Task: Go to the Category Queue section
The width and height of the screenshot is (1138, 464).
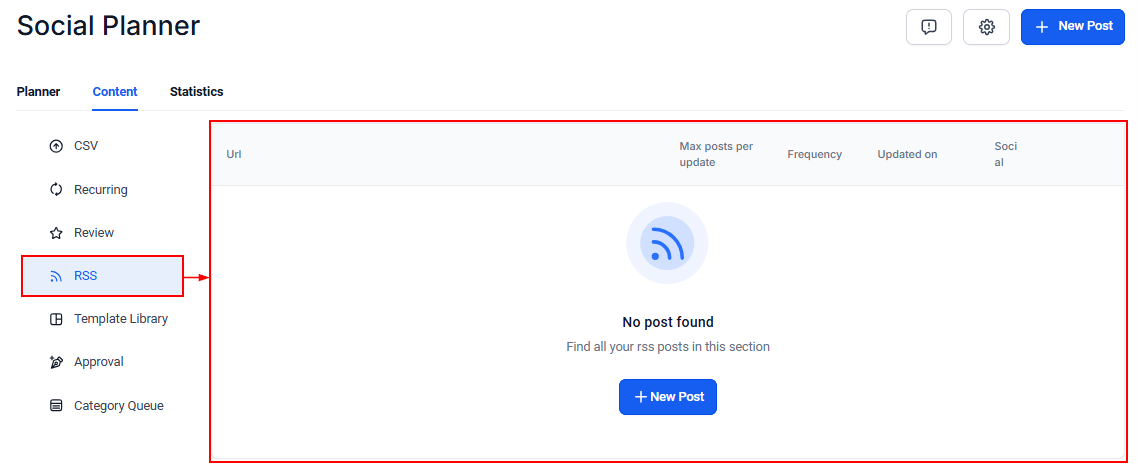Action: [118, 406]
